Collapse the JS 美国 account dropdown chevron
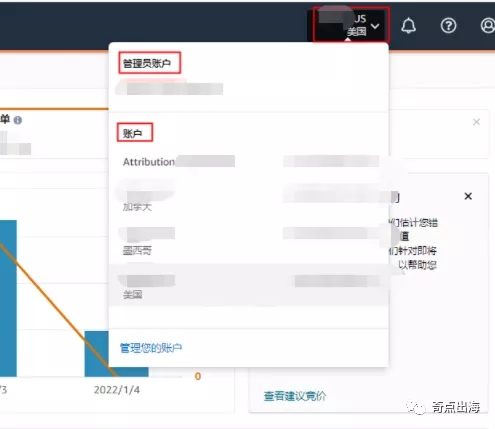This screenshot has width=495, height=429. click(x=375, y=26)
